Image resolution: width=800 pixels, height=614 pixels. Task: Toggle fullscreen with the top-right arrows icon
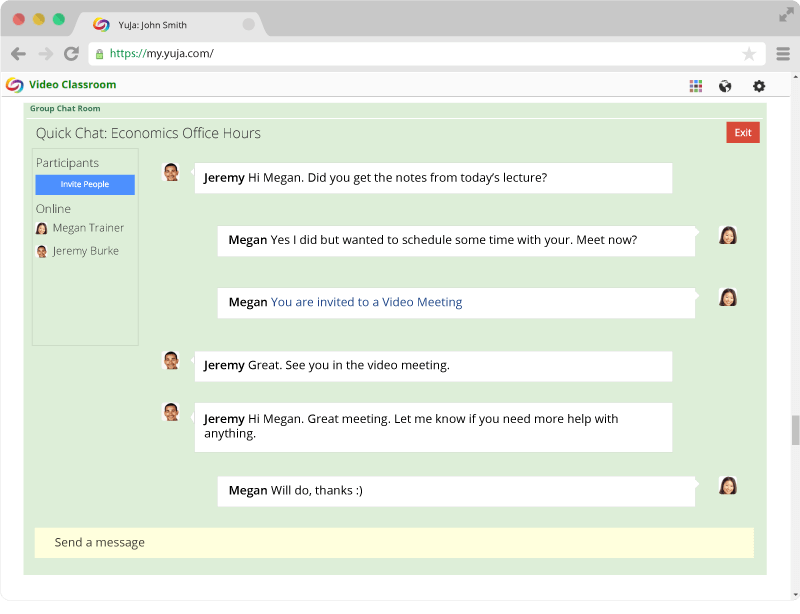pos(786,15)
